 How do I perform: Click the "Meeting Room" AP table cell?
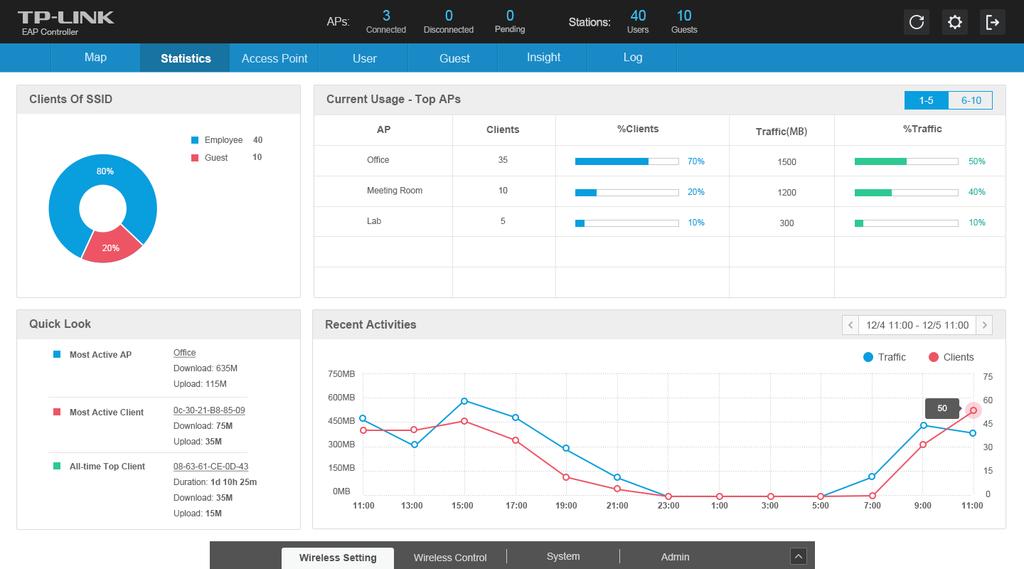pos(394,191)
